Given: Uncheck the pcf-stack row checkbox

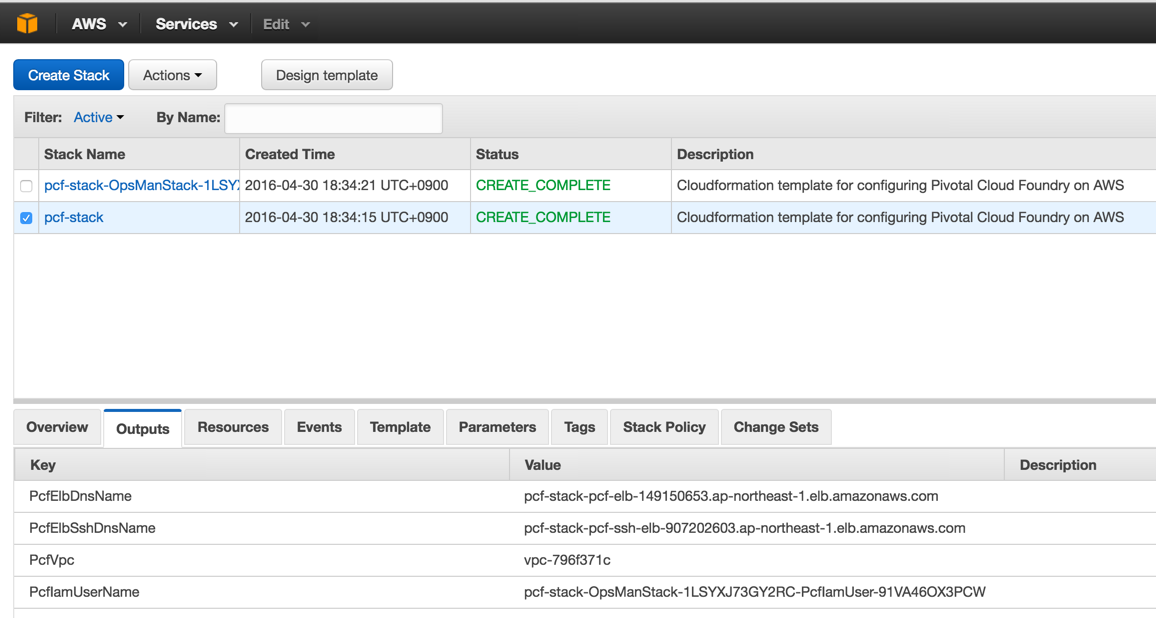Looking at the screenshot, I should point(26,218).
